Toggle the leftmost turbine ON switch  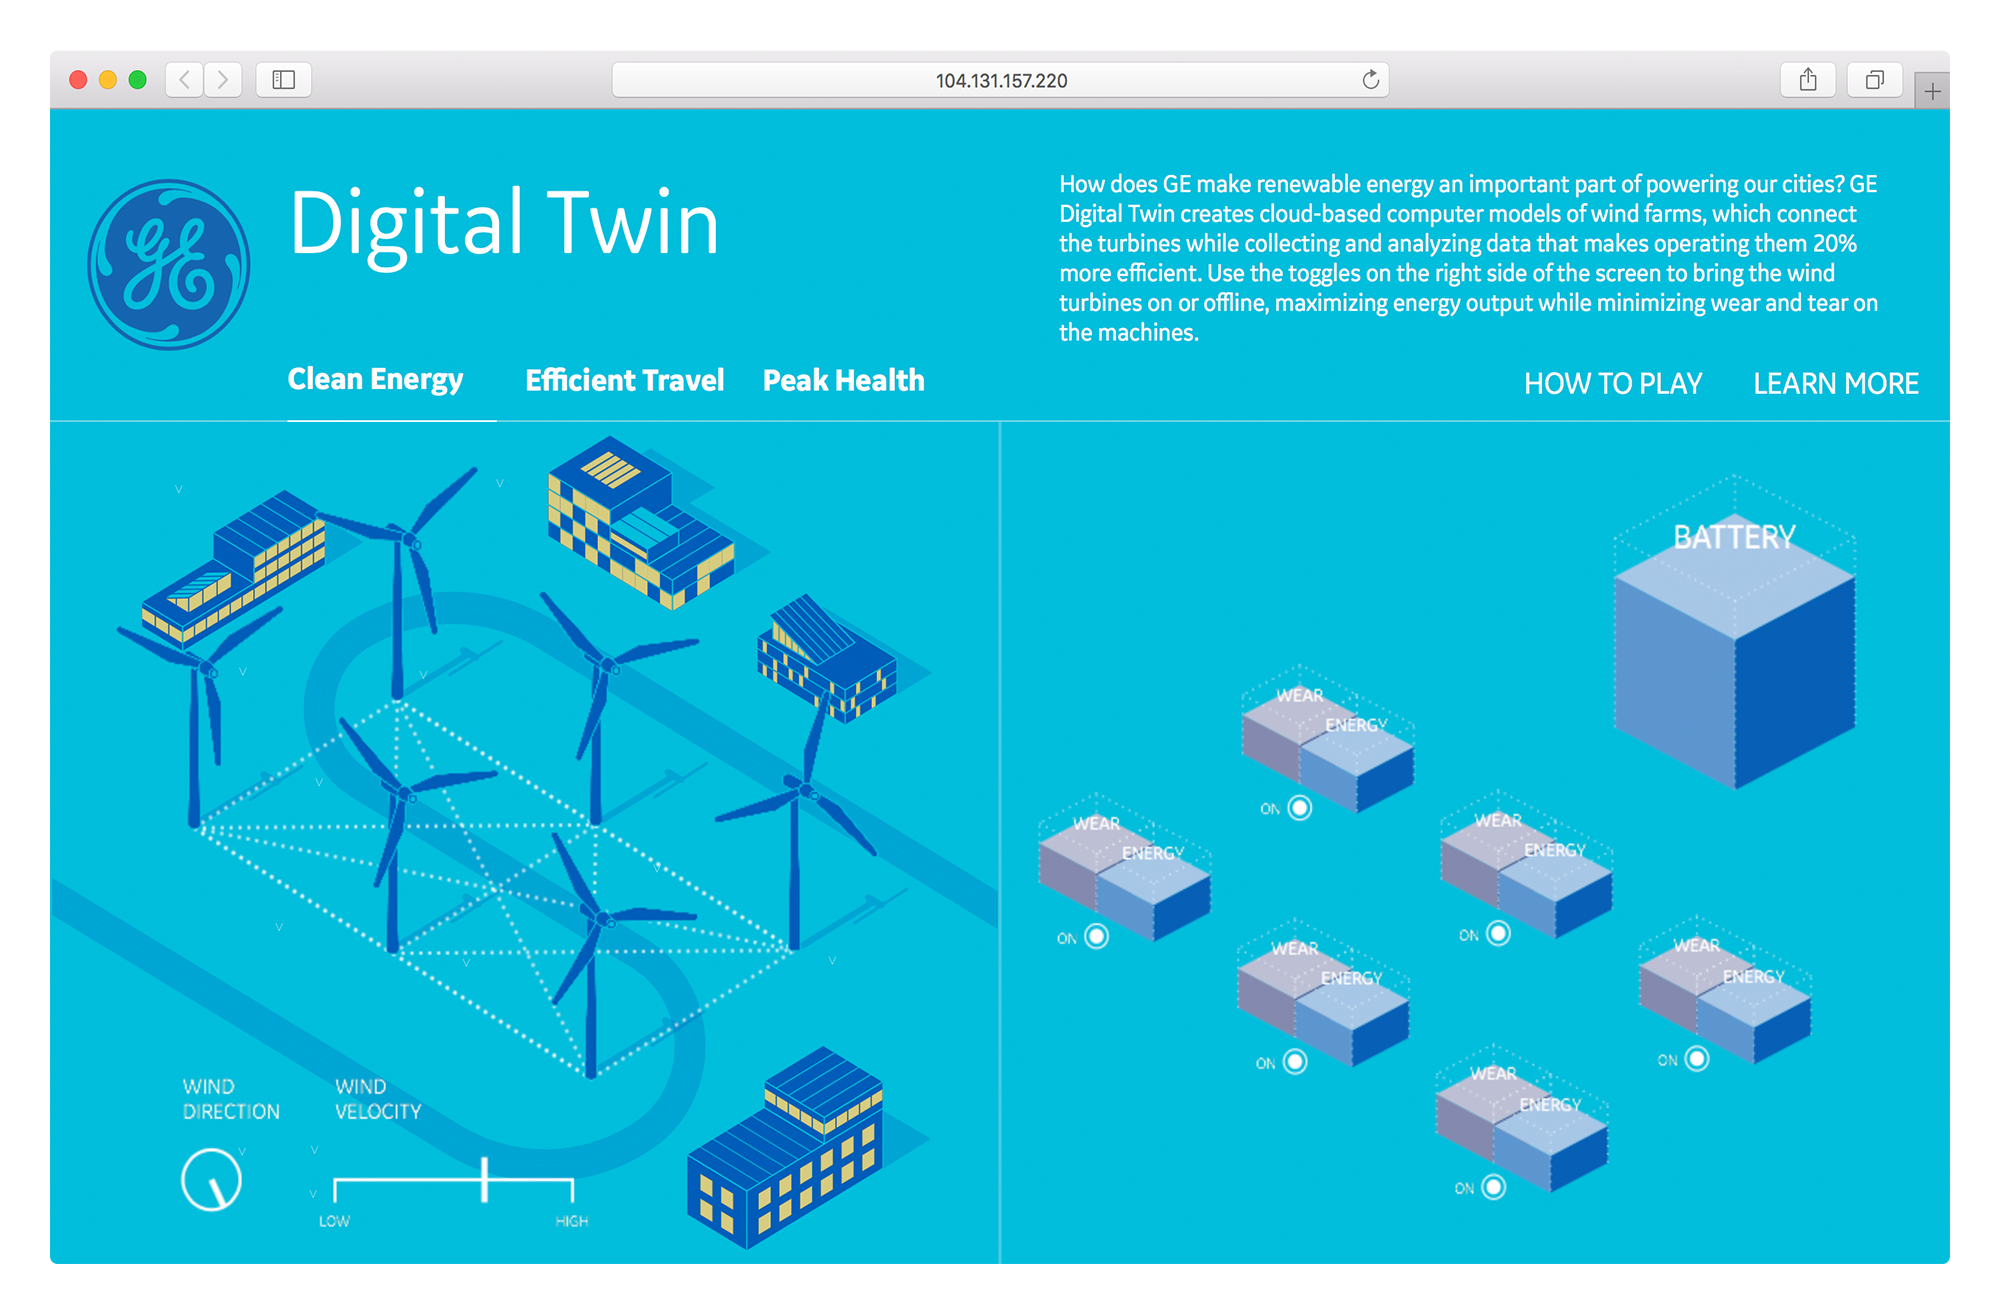pos(1097,936)
